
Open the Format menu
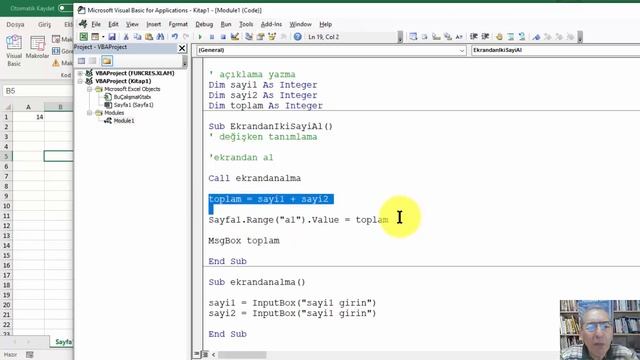[x=178, y=24]
